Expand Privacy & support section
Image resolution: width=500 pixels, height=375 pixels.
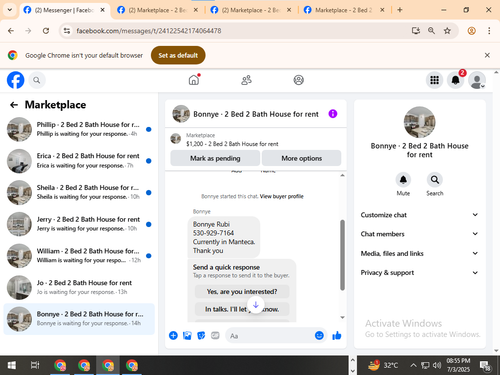point(419,273)
